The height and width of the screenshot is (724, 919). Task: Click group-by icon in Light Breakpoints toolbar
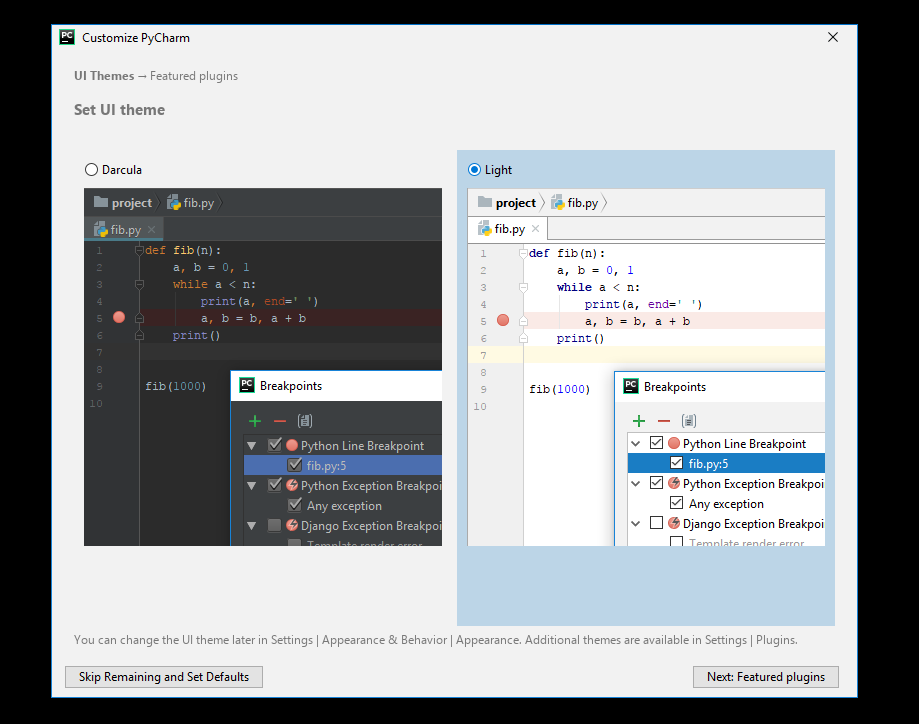pyautogui.click(x=689, y=421)
